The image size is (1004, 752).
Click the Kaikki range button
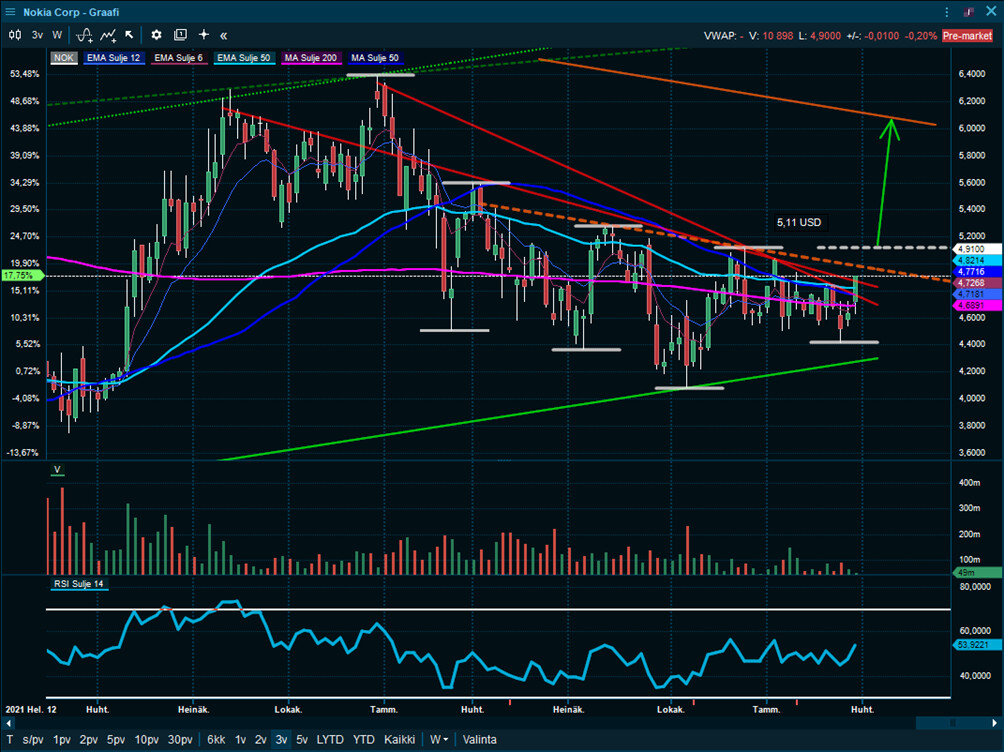pyautogui.click(x=400, y=739)
